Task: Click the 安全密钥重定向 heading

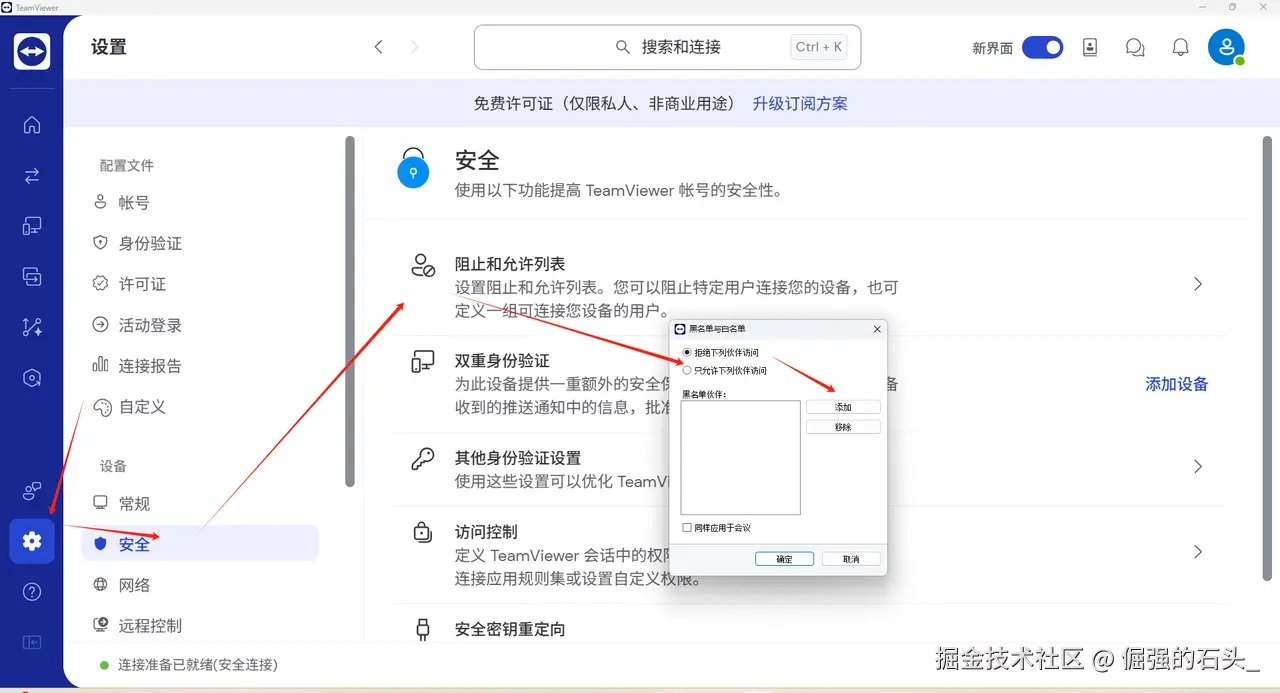Action: coord(510,629)
